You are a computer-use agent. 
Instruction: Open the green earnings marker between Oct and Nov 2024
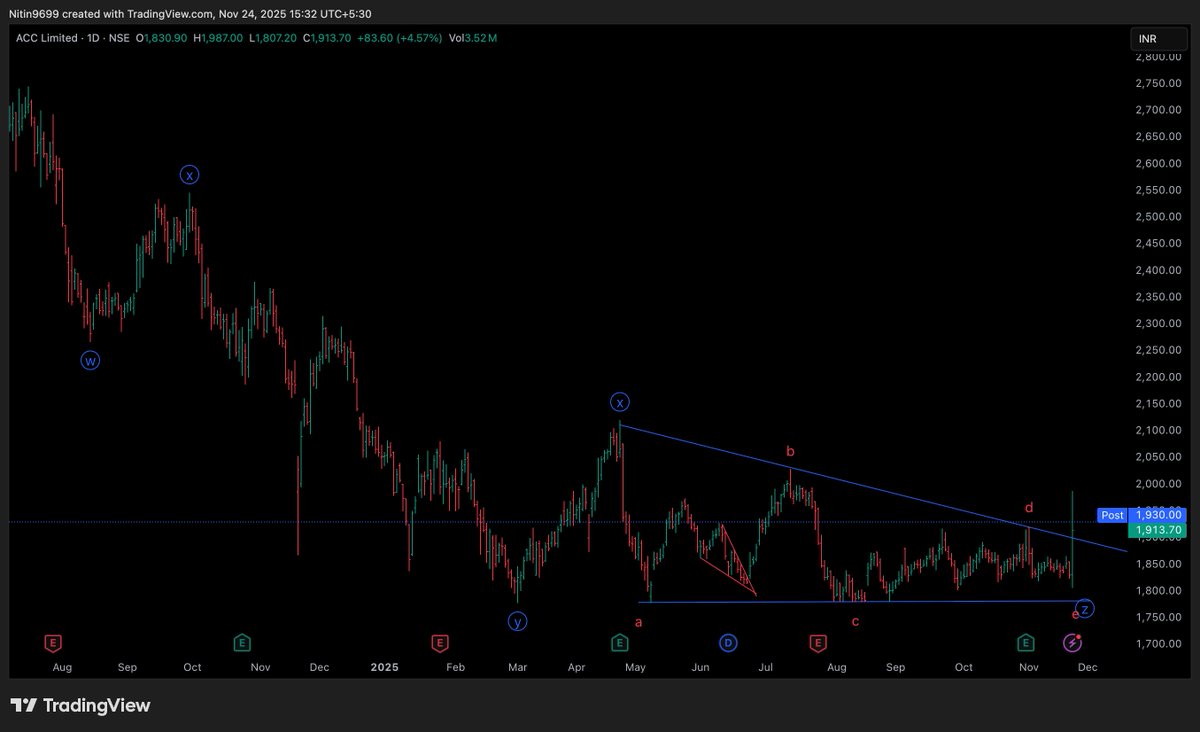(x=241, y=642)
